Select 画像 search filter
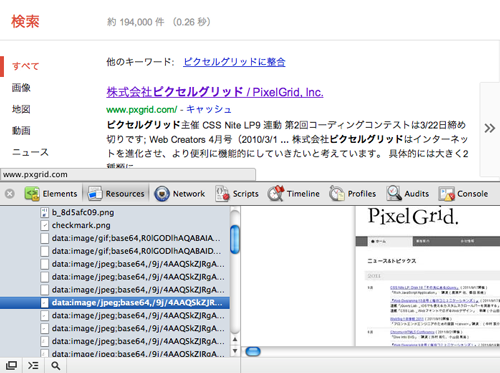This screenshot has width=500, height=373. (x=21, y=88)
